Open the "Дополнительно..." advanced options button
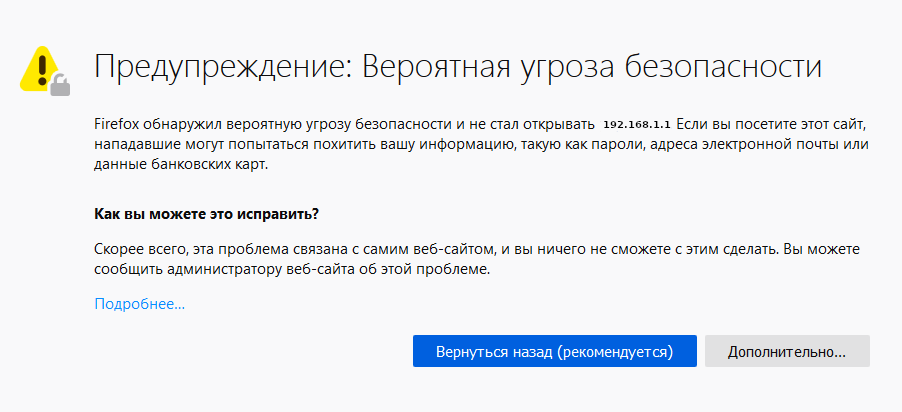Screen dimensions: 902x412 point(787,352)
